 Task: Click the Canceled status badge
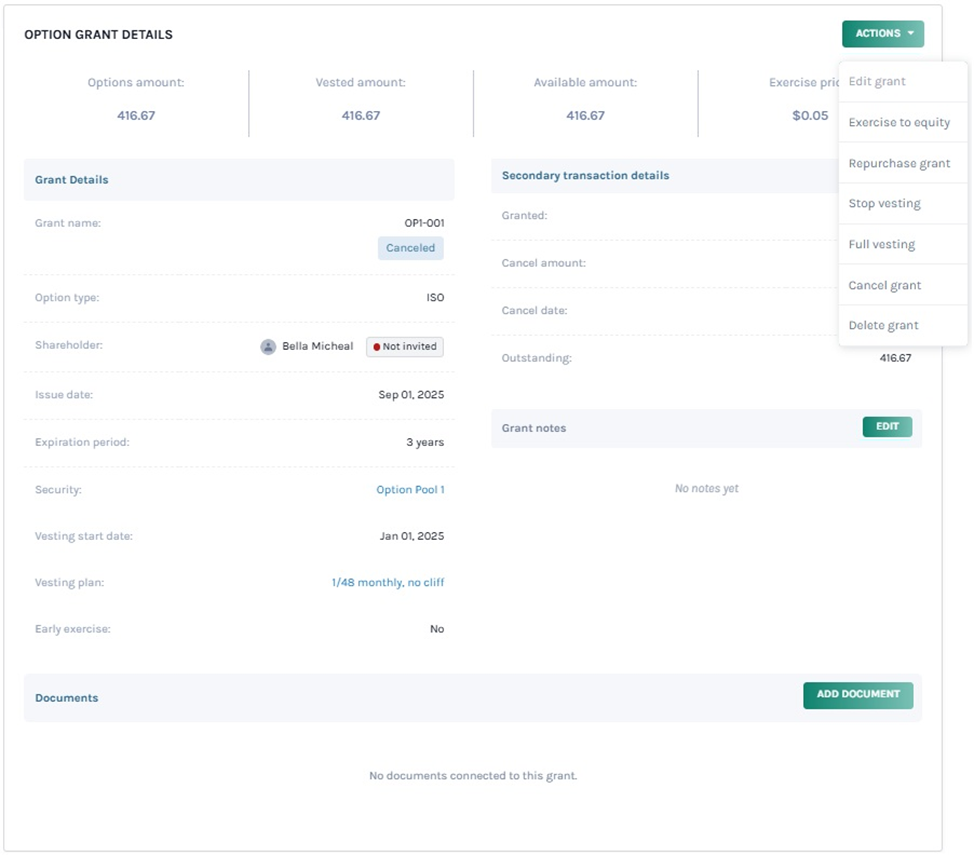click(410, 248)
